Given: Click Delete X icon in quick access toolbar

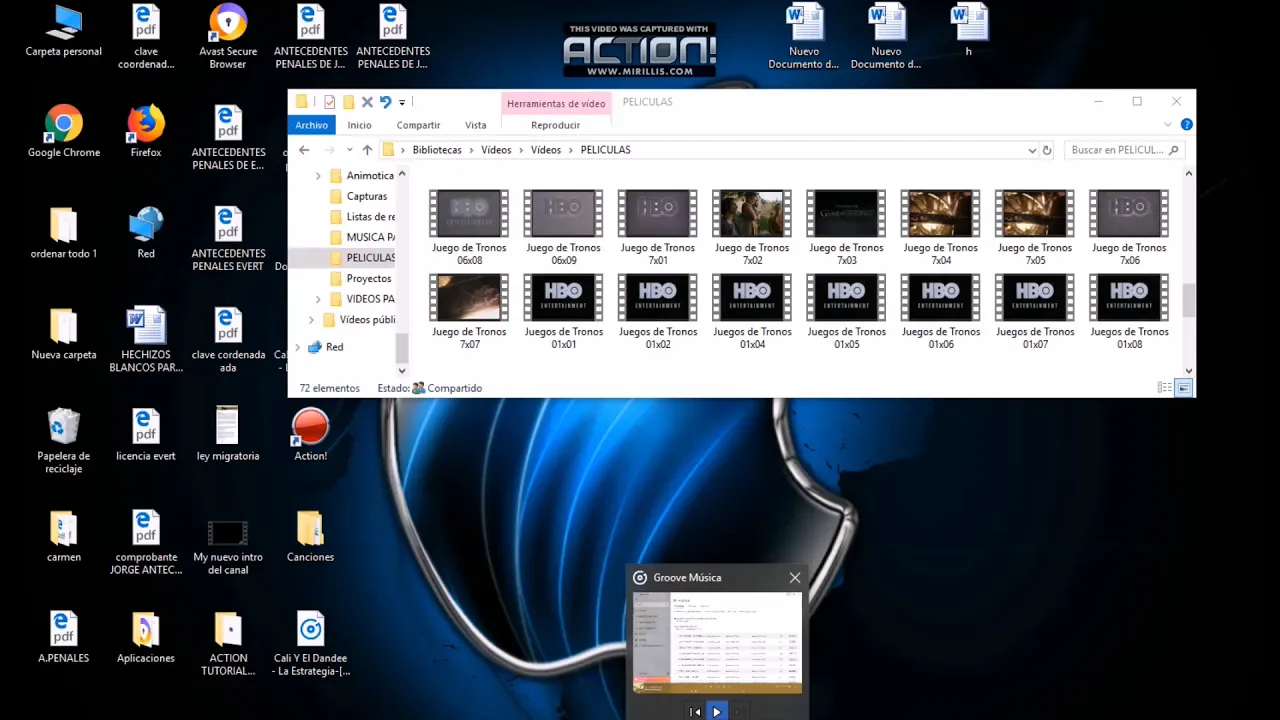Looking at the screenshot, I should 367,102.
